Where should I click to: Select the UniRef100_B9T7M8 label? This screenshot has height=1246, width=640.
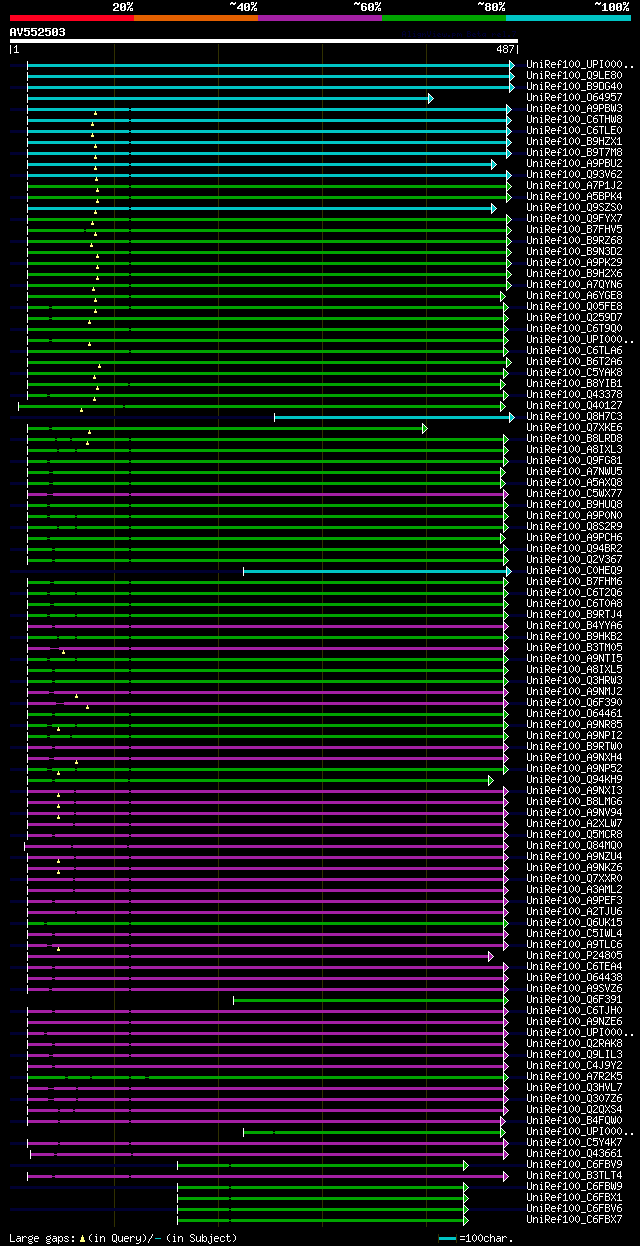tap(574, 152)
